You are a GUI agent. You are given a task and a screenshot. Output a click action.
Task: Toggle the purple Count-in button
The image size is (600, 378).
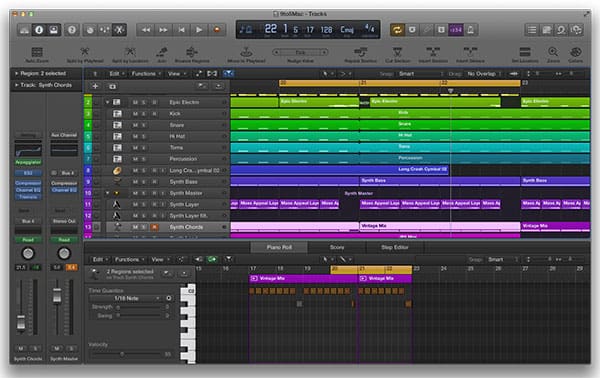pyautogui.click(x=456, y=30)
